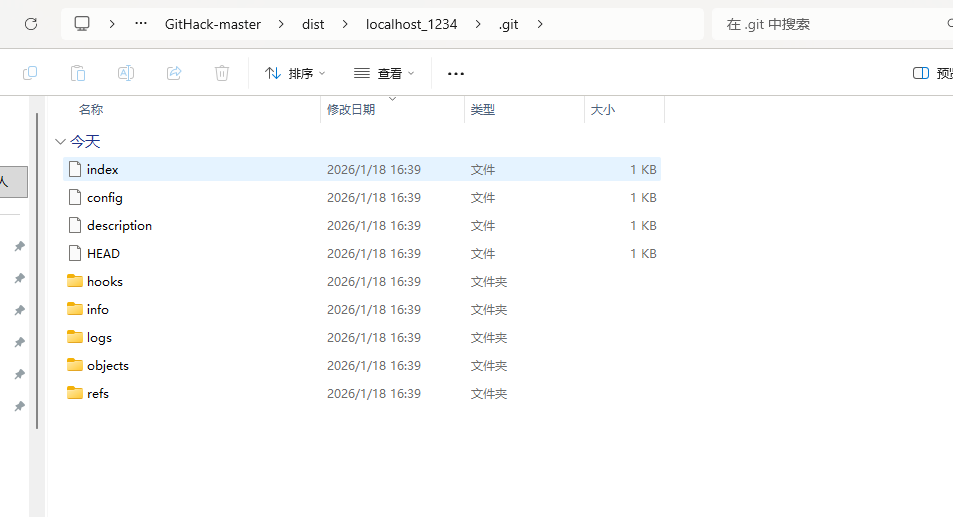Viewport: 953px width, 517px height.
Task: Select the config file
Action: (104, 198)
